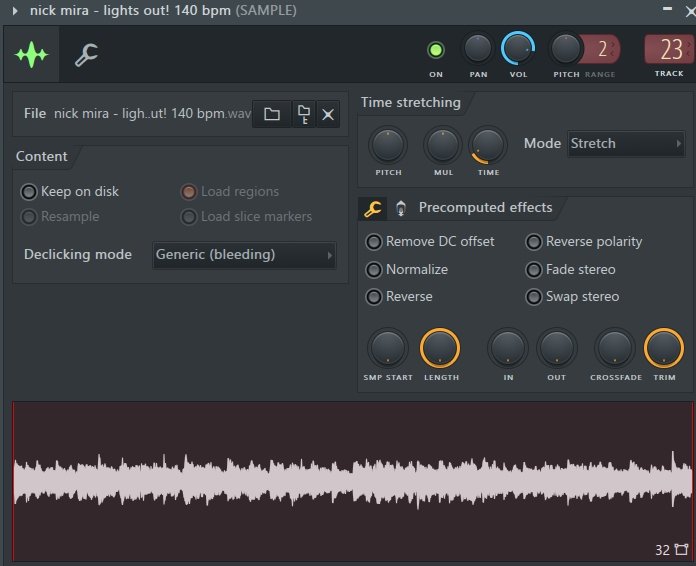Open the channel options menu arrow
The width and height of the screenshot is (696, 566).
pyautogui.click(x=15, y=11)
